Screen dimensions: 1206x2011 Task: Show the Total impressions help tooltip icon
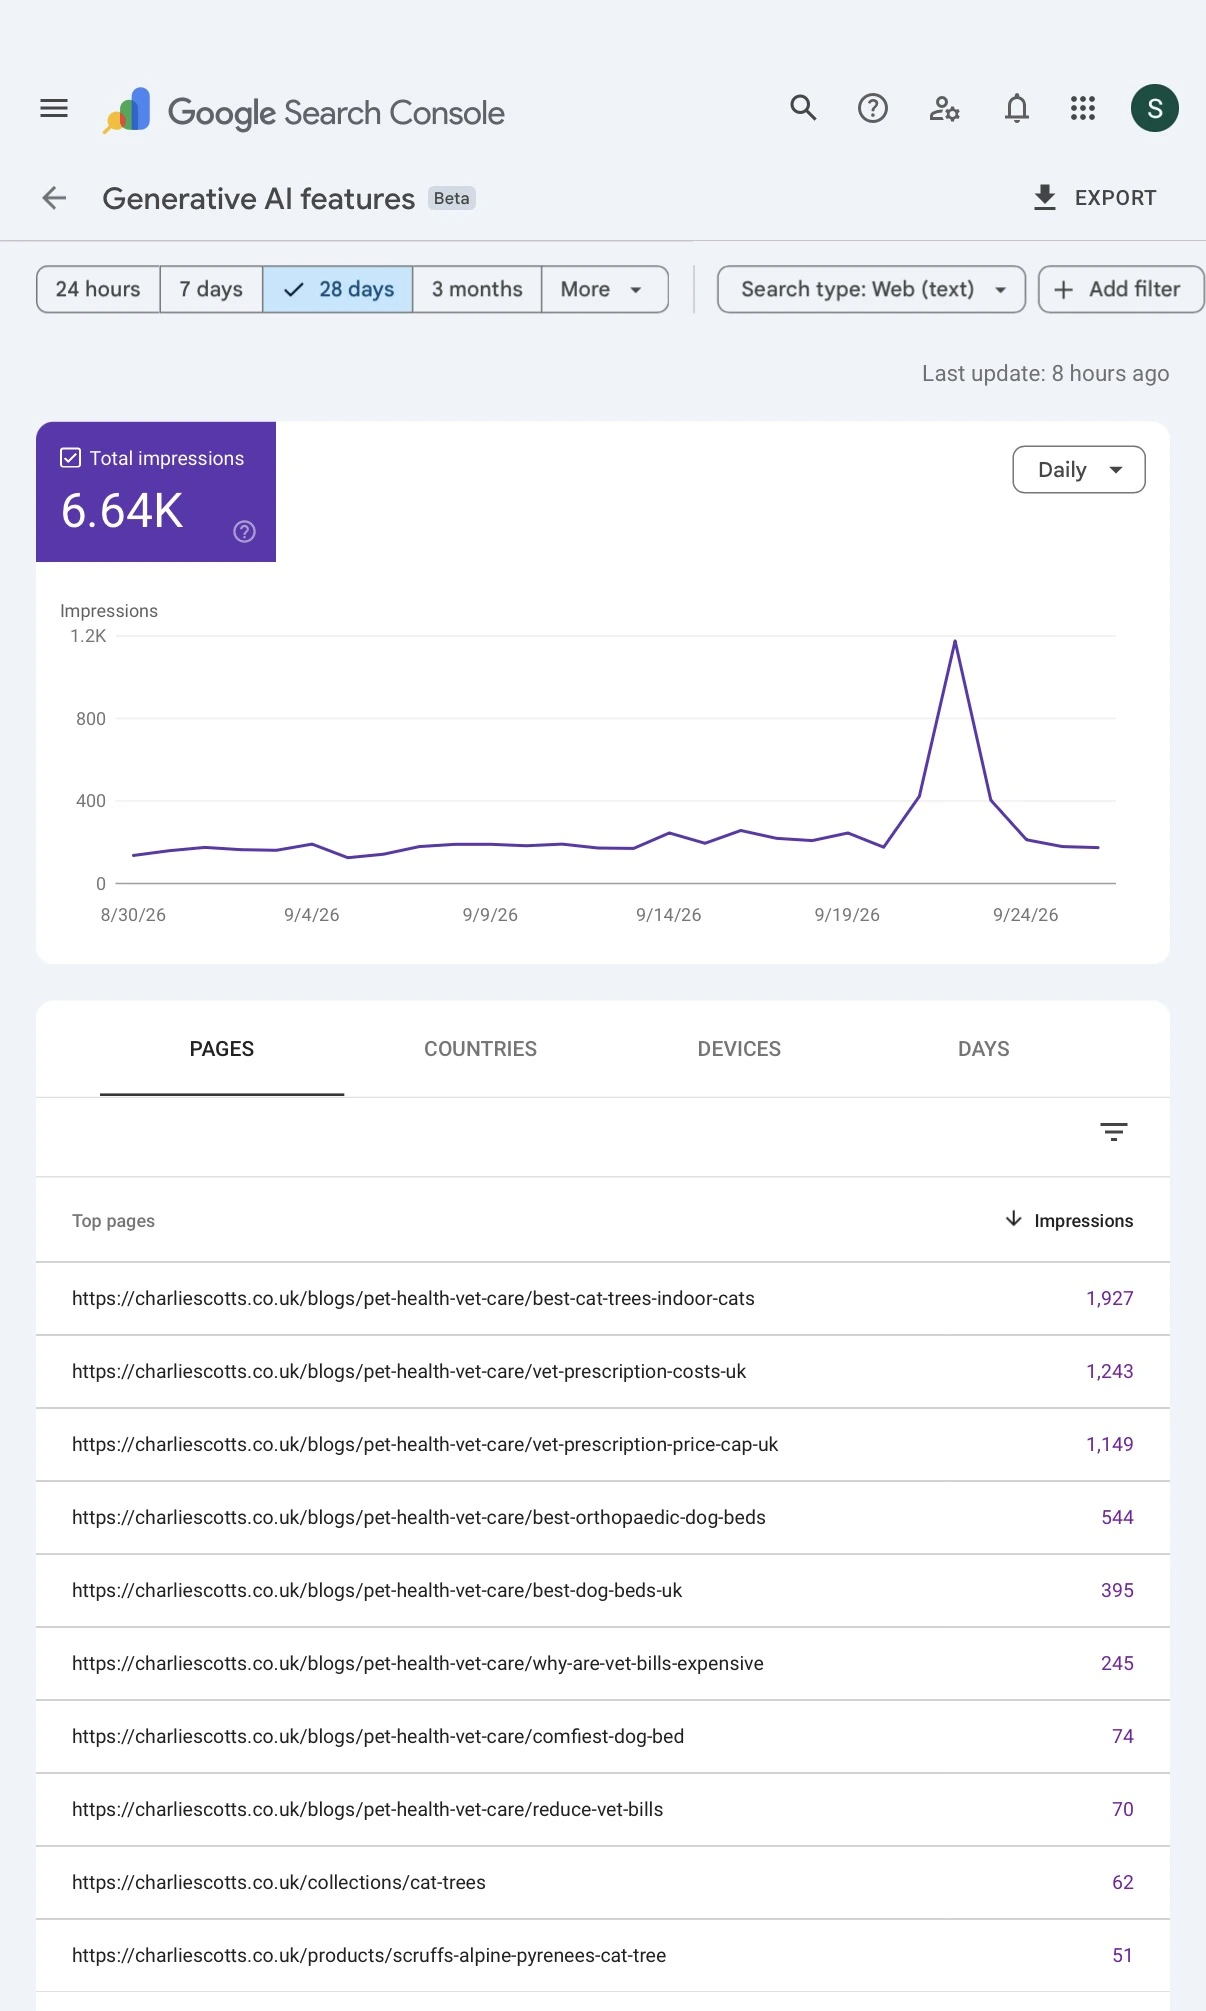click(244, 532)
